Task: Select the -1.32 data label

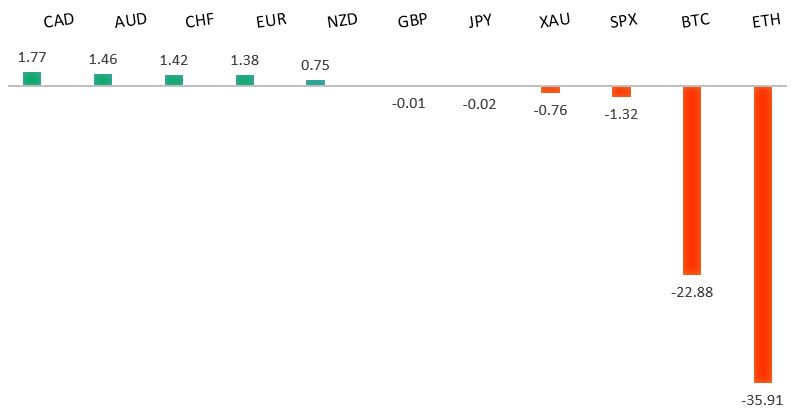Action: 621,114
